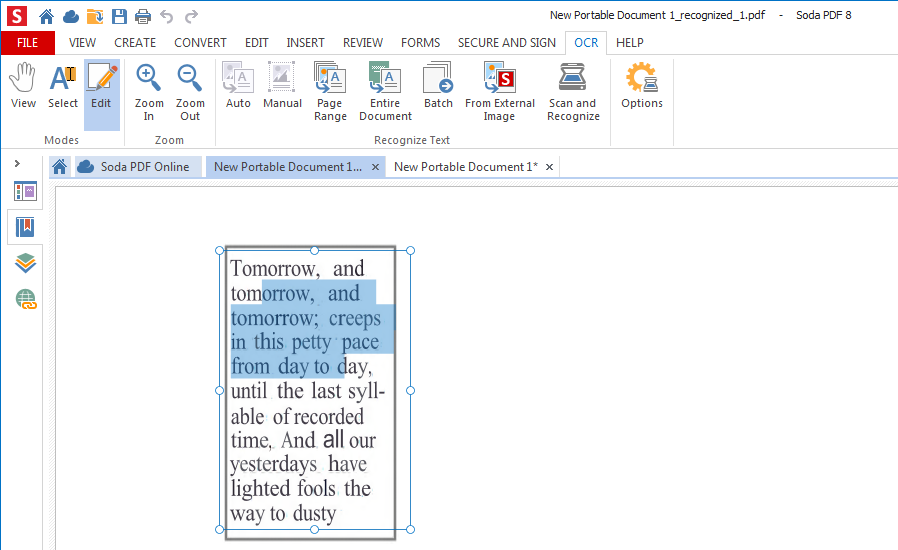Click the Home icon in quick access toolbar

click(x=46, y=17)
